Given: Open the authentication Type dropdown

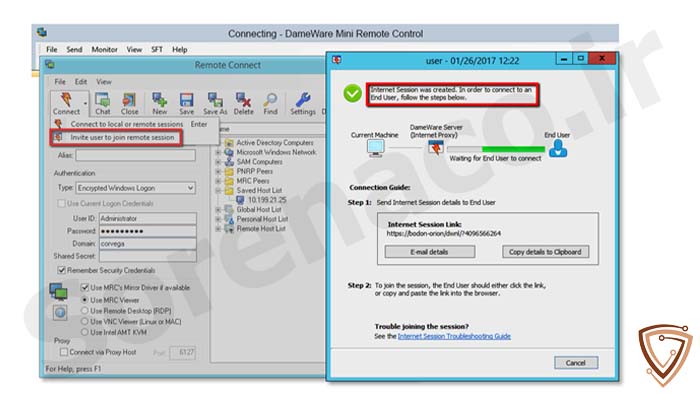Looking at the screenshot, I should click(190, 188).
